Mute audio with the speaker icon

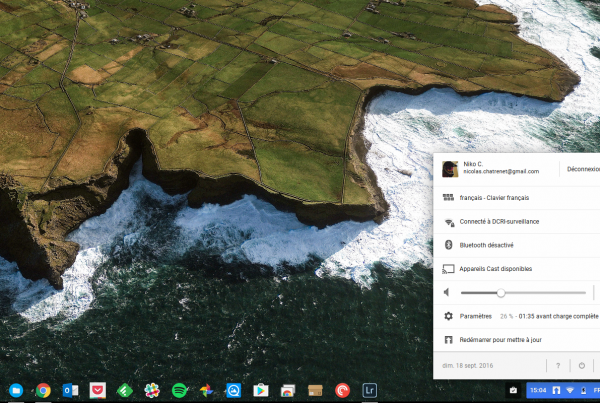tap(447, 292)
